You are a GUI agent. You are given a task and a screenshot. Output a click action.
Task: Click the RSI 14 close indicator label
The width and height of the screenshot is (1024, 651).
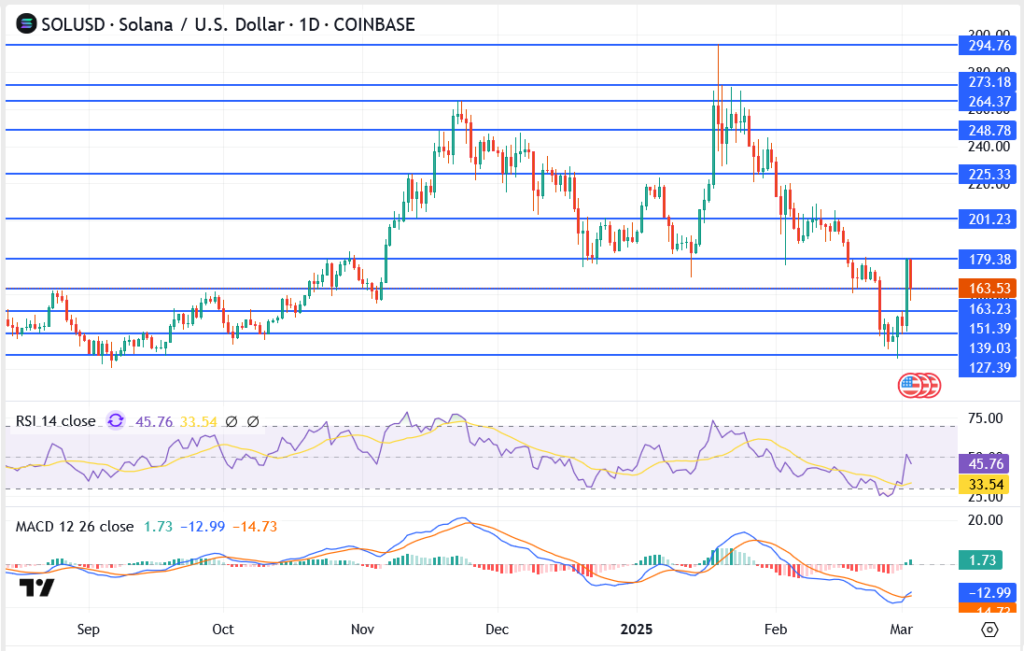(x=56, y=421)
